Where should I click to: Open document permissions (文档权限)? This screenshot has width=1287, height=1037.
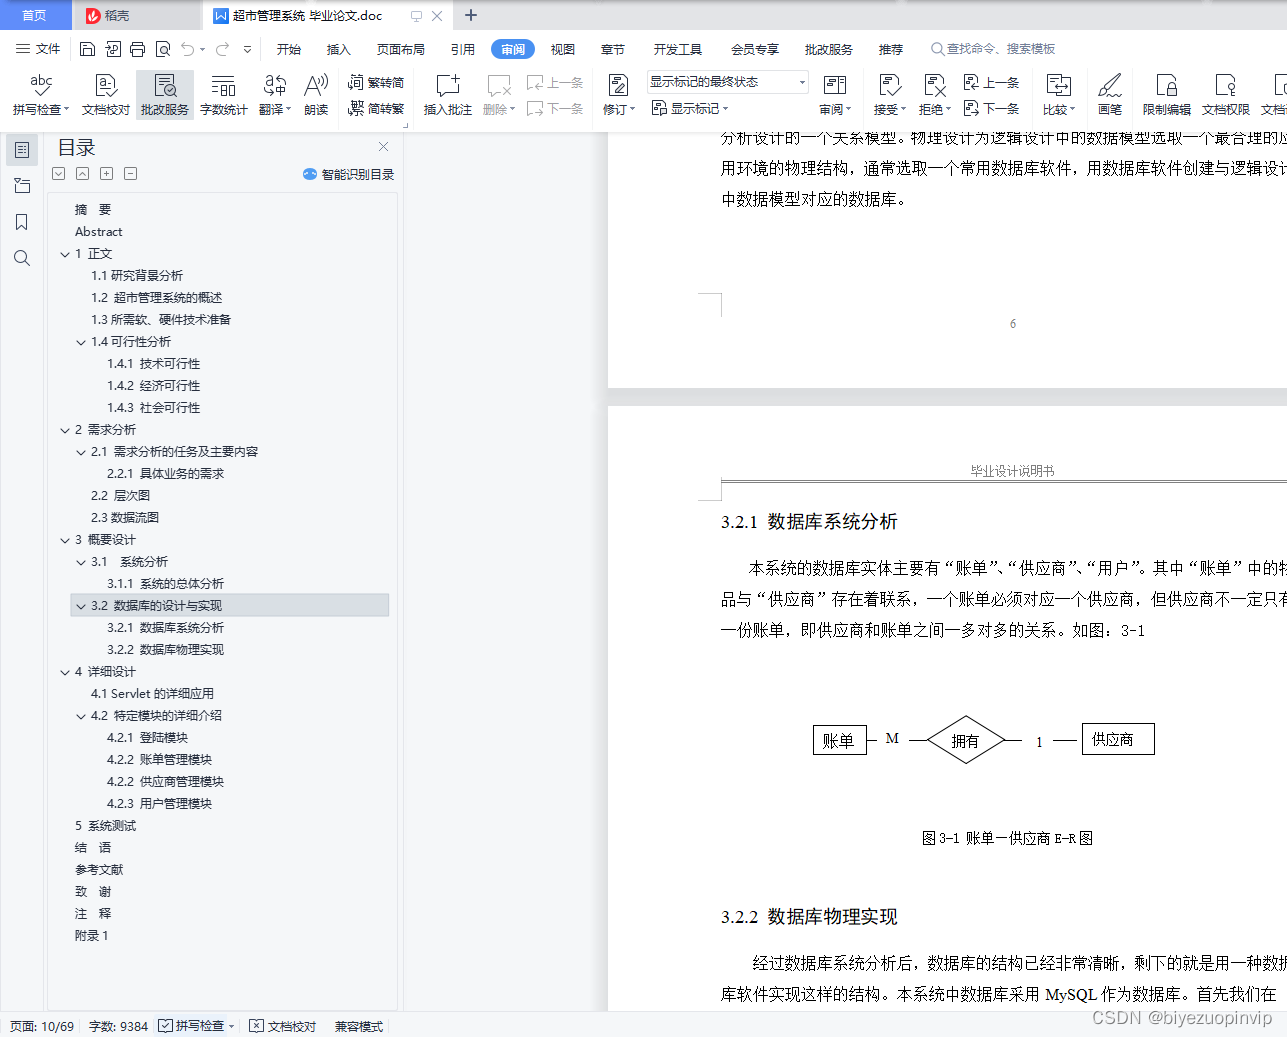coord(1226,95)
